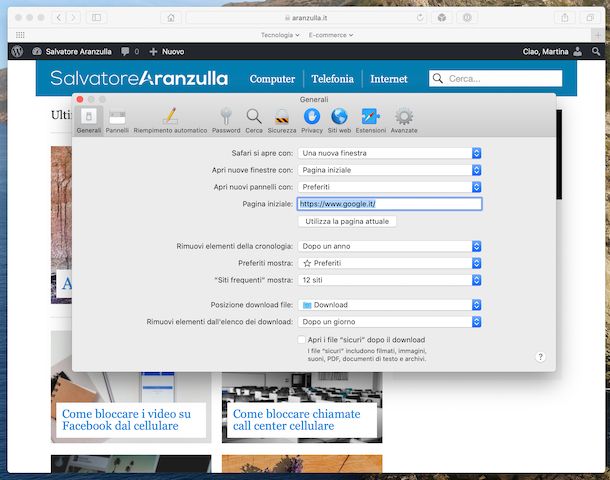This screenshot has width=610, height=480.
Task: Go back in Safari toolbar
Action: 59,18
